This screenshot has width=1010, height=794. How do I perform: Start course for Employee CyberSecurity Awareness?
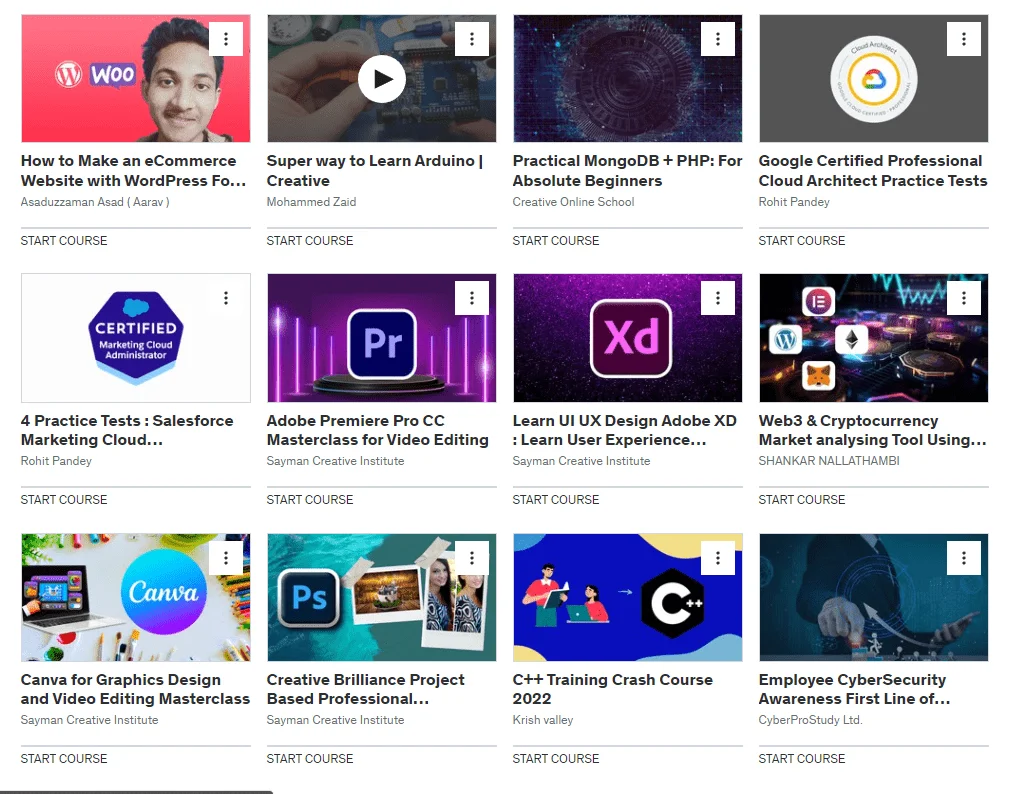[802, 759]
